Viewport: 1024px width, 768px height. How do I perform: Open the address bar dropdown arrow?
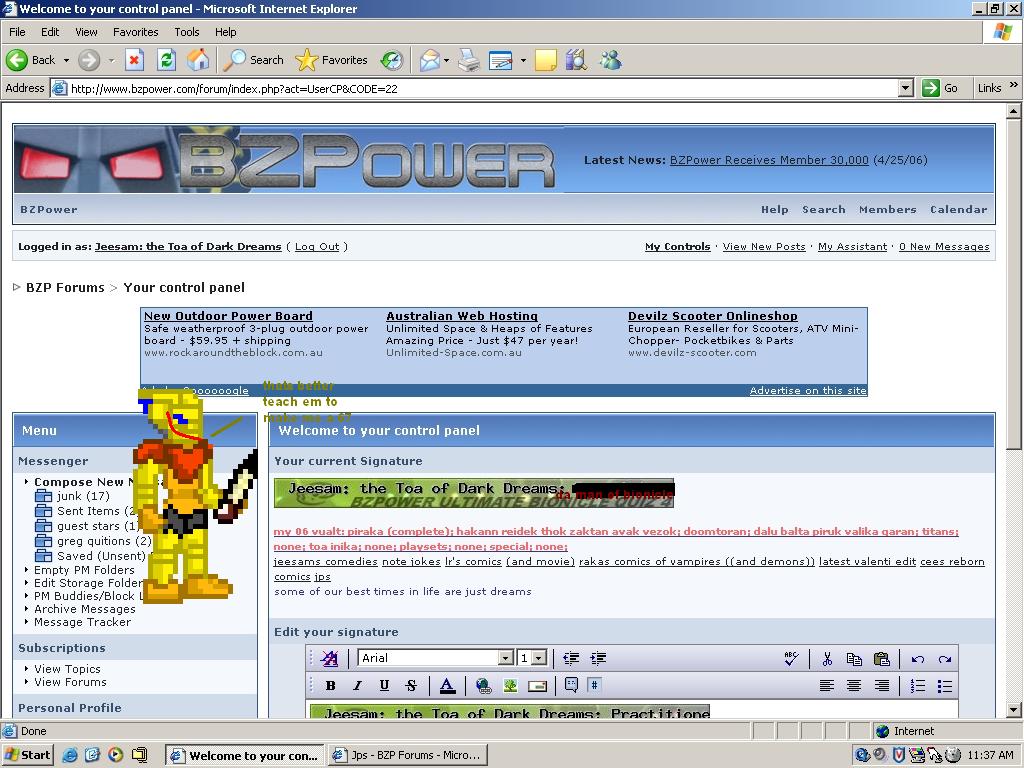tap(905, 88)
